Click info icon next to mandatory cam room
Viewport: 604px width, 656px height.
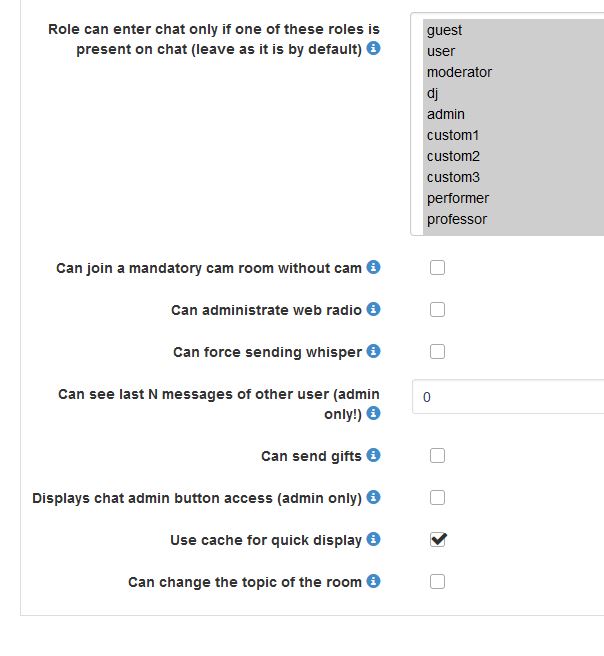click(373, 267)
